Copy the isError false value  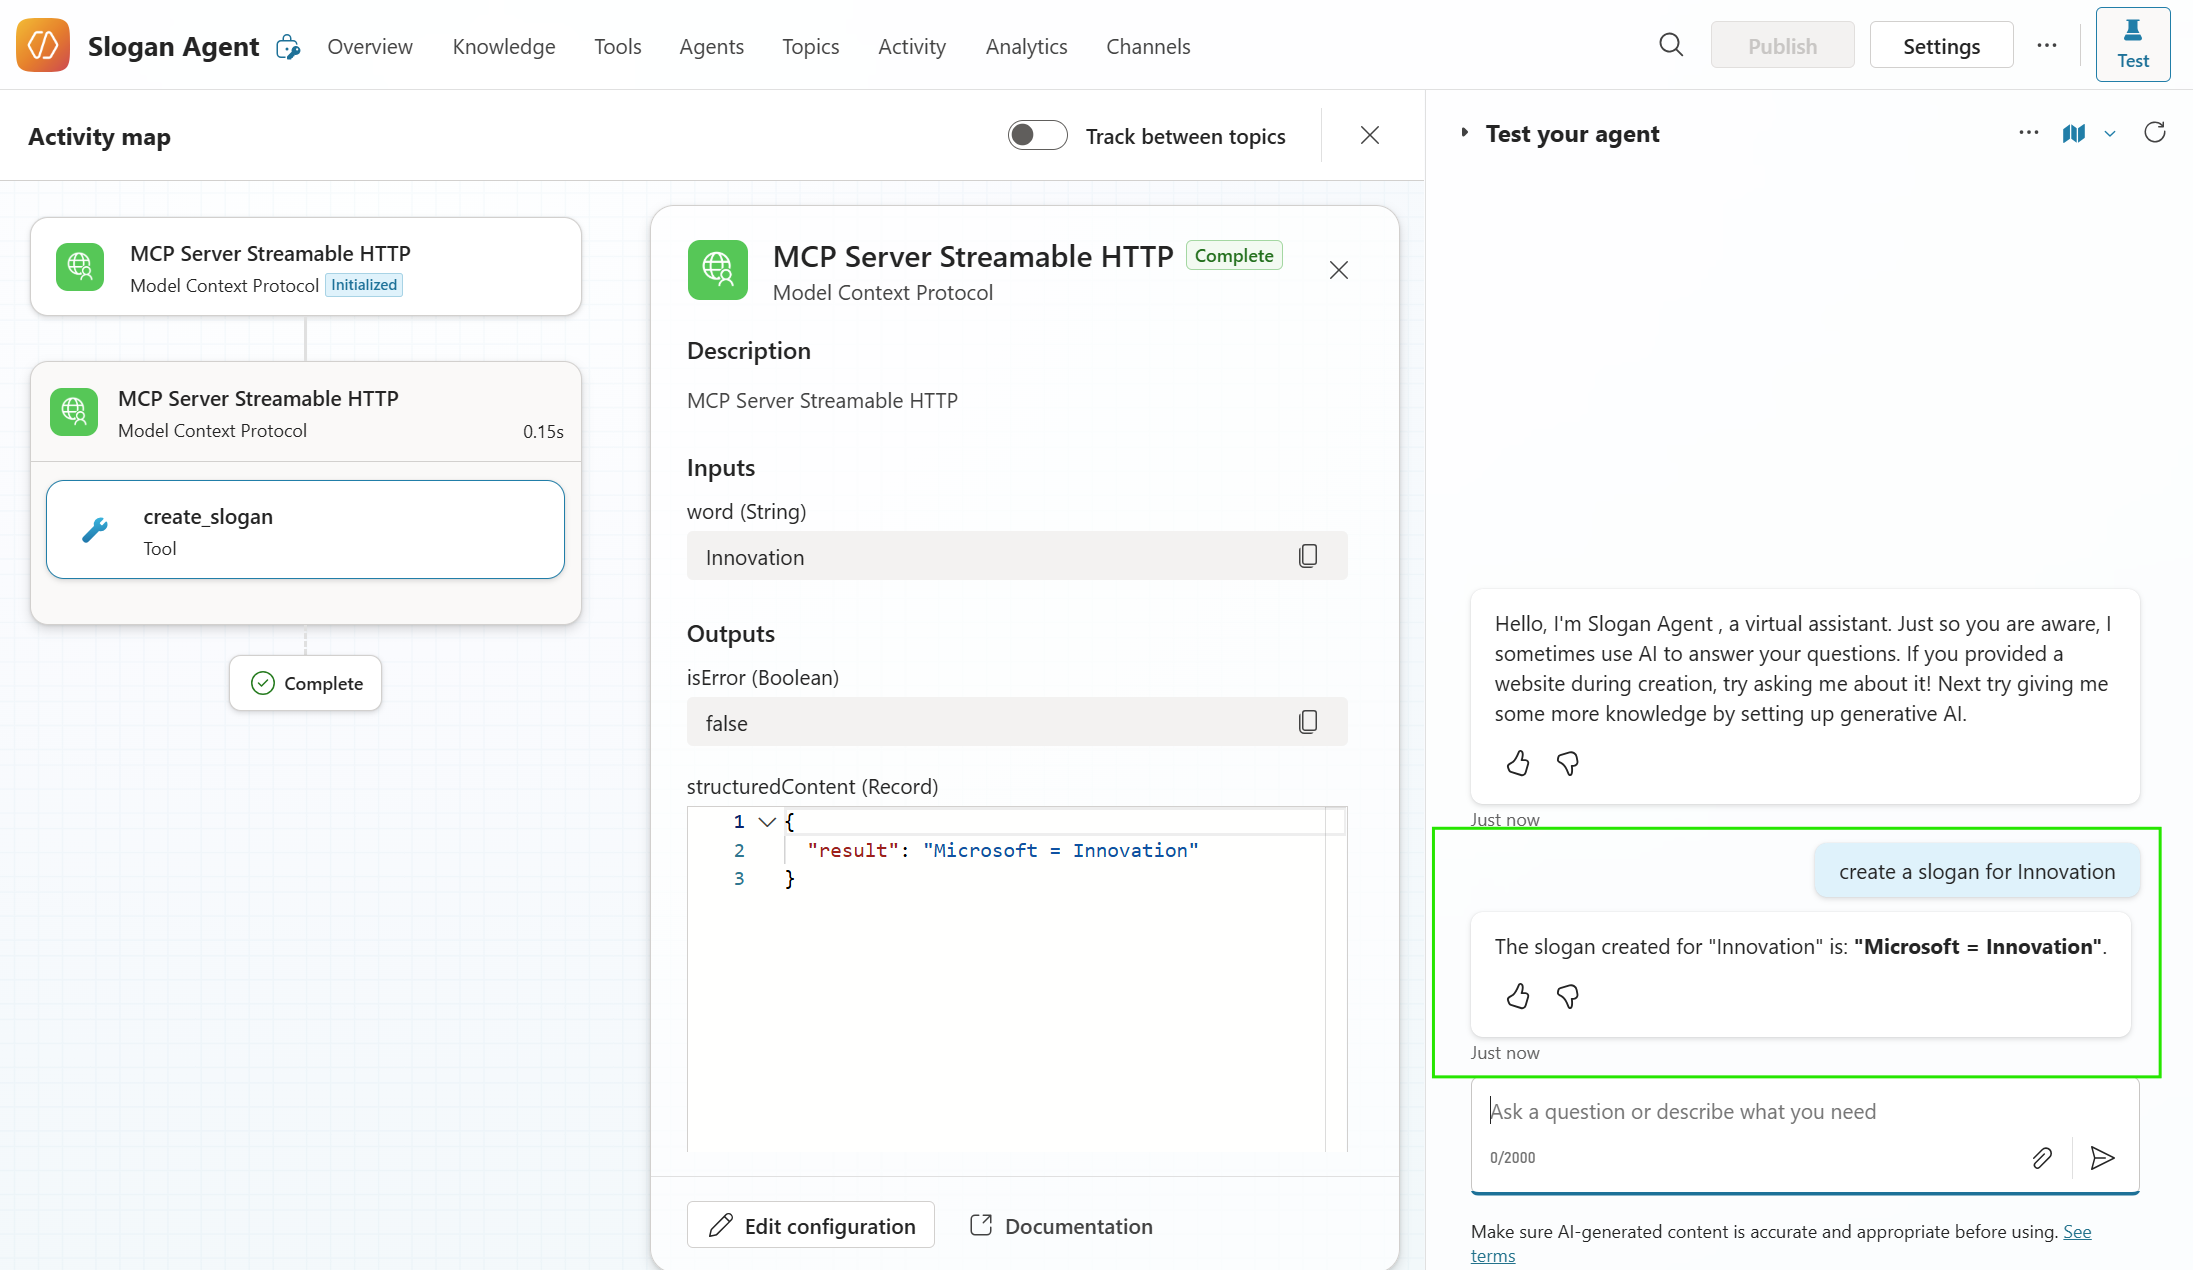pos(1307,722)
